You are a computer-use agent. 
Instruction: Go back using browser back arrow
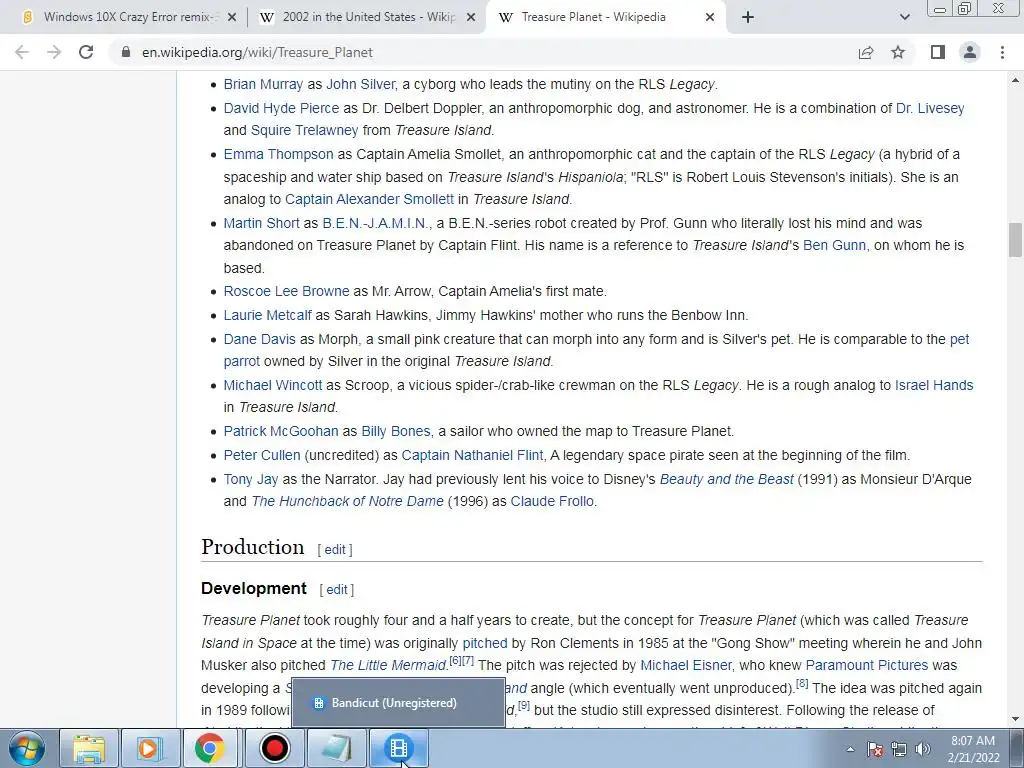pos(22,52)
